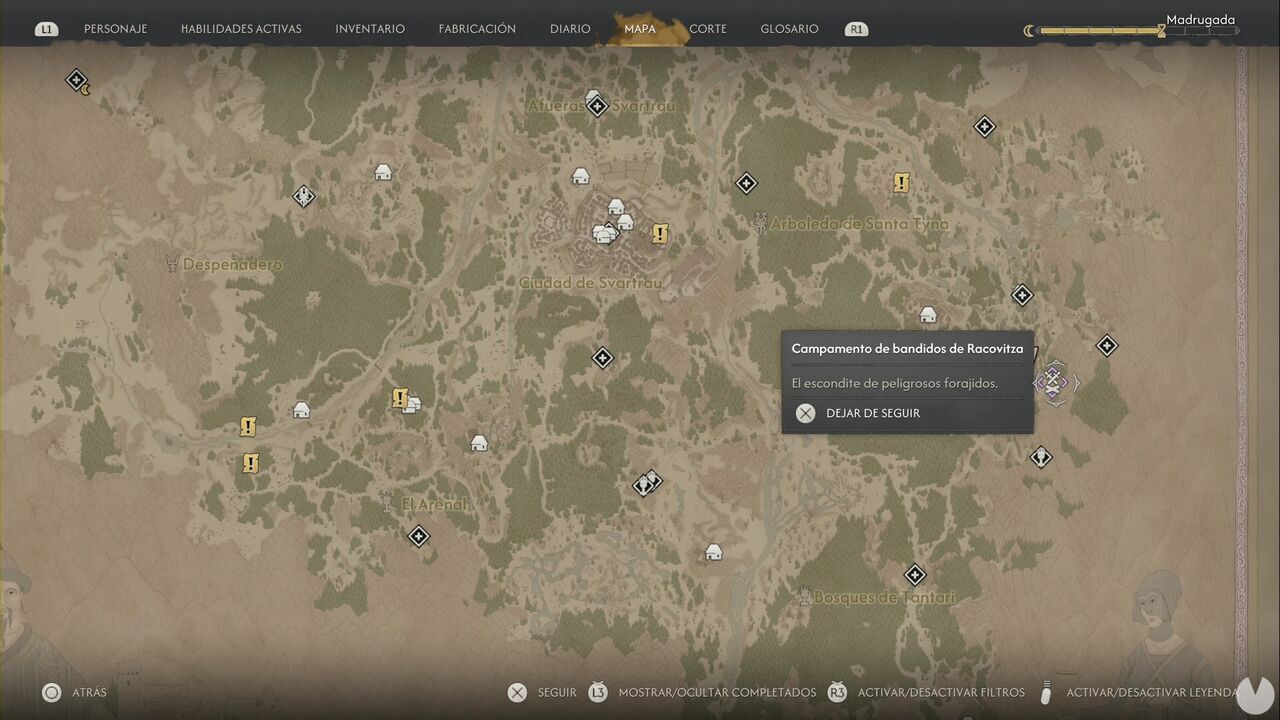Click the moon icon on the time bar
This screenshot has height=720, width=1280.
point(1029,31)
